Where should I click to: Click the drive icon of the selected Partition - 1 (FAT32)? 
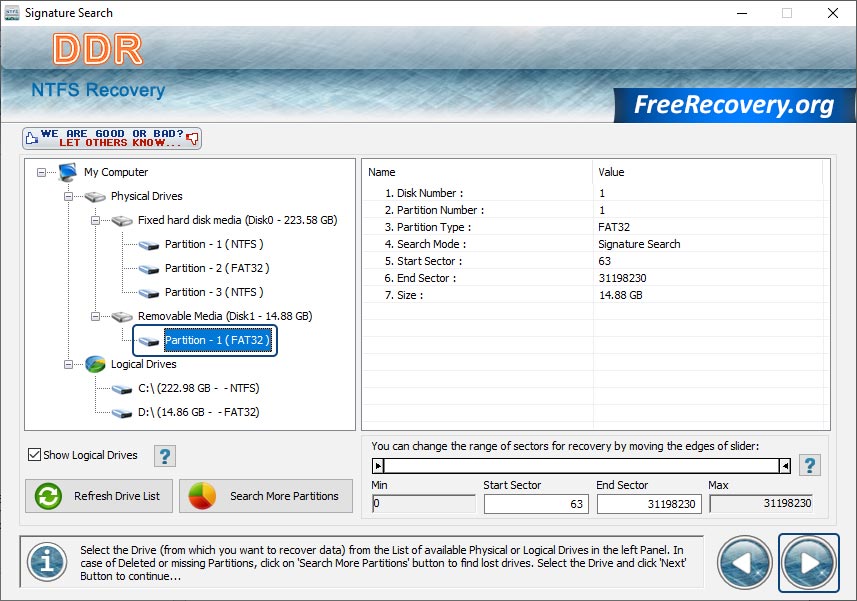[x=149, y=341]
